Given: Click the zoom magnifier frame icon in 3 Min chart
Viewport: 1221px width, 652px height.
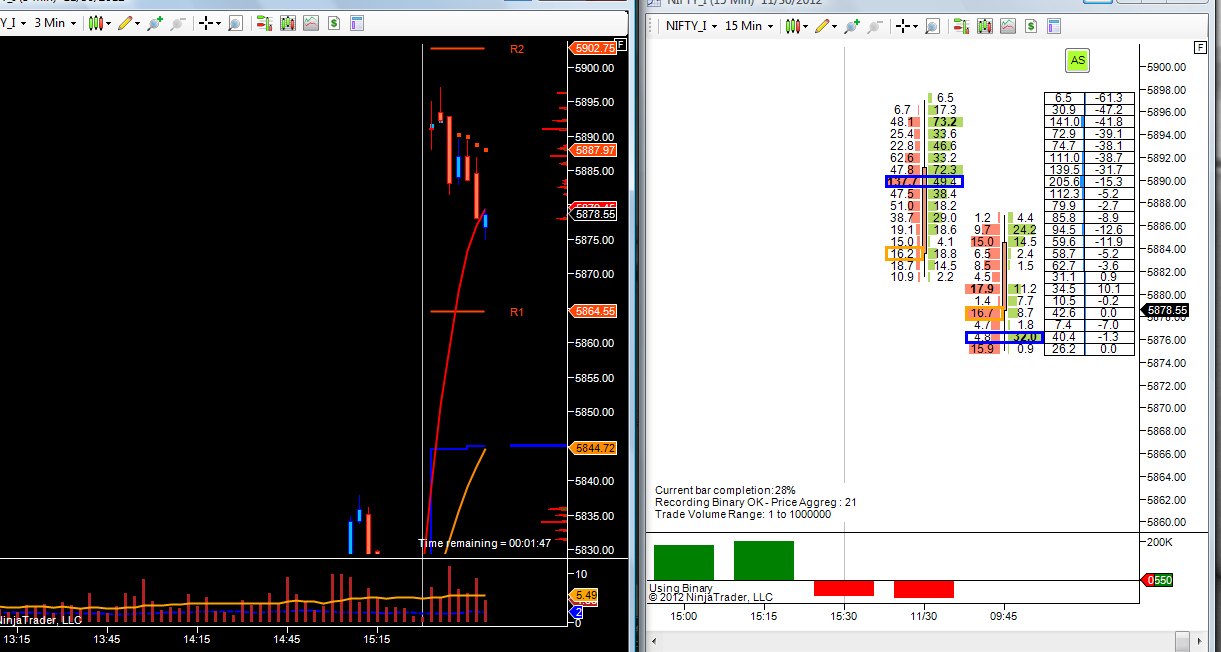Looking at the screenshot, I should (235, 23).
